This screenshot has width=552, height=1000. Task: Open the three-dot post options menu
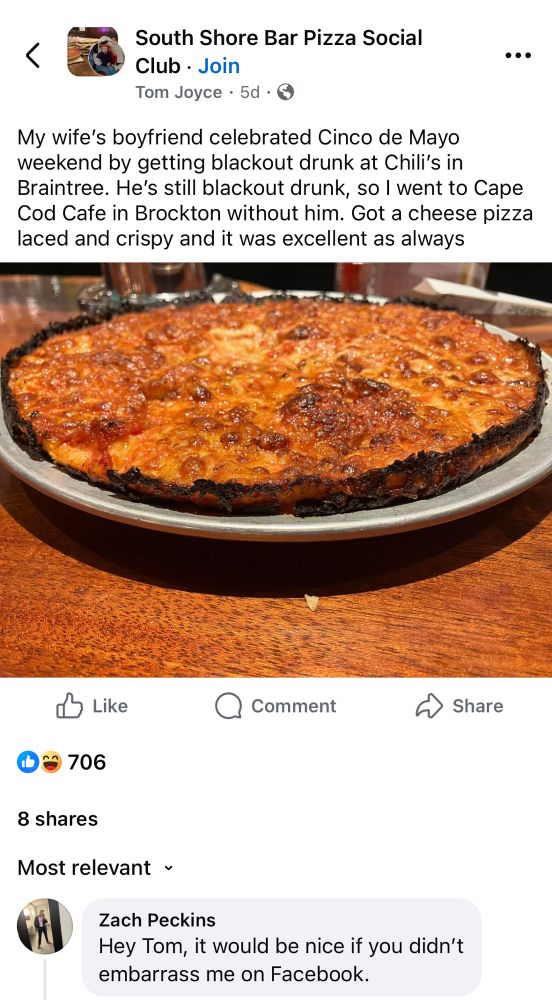pyautogui.click(x=518, y=55)
